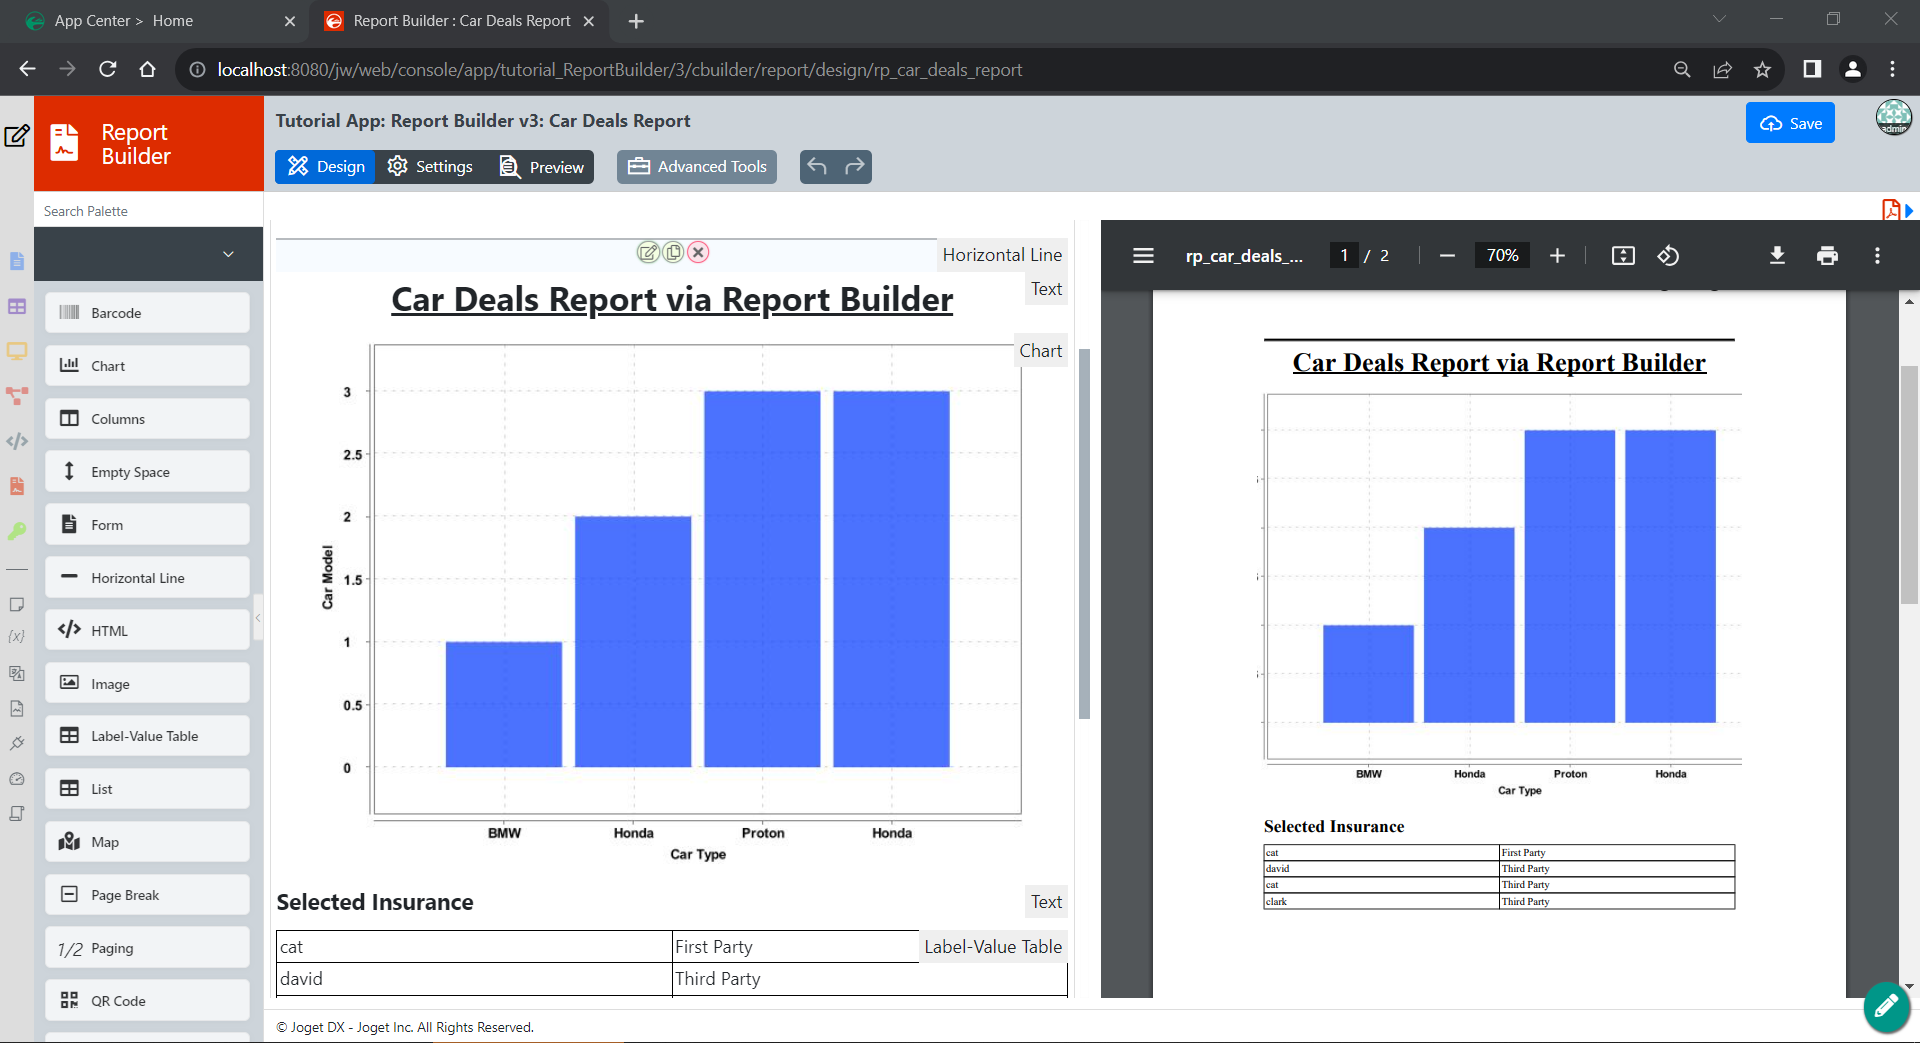
Task: Delete the Horizontal Line element with red X
Action: click(699, 253)
